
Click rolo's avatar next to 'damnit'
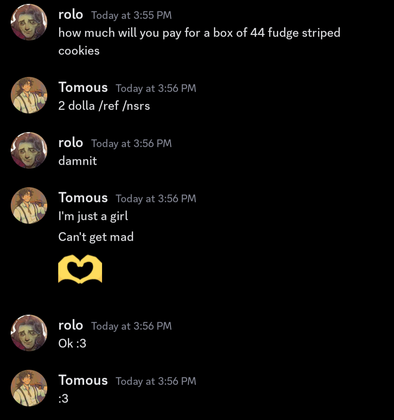(x=29, y=150)
